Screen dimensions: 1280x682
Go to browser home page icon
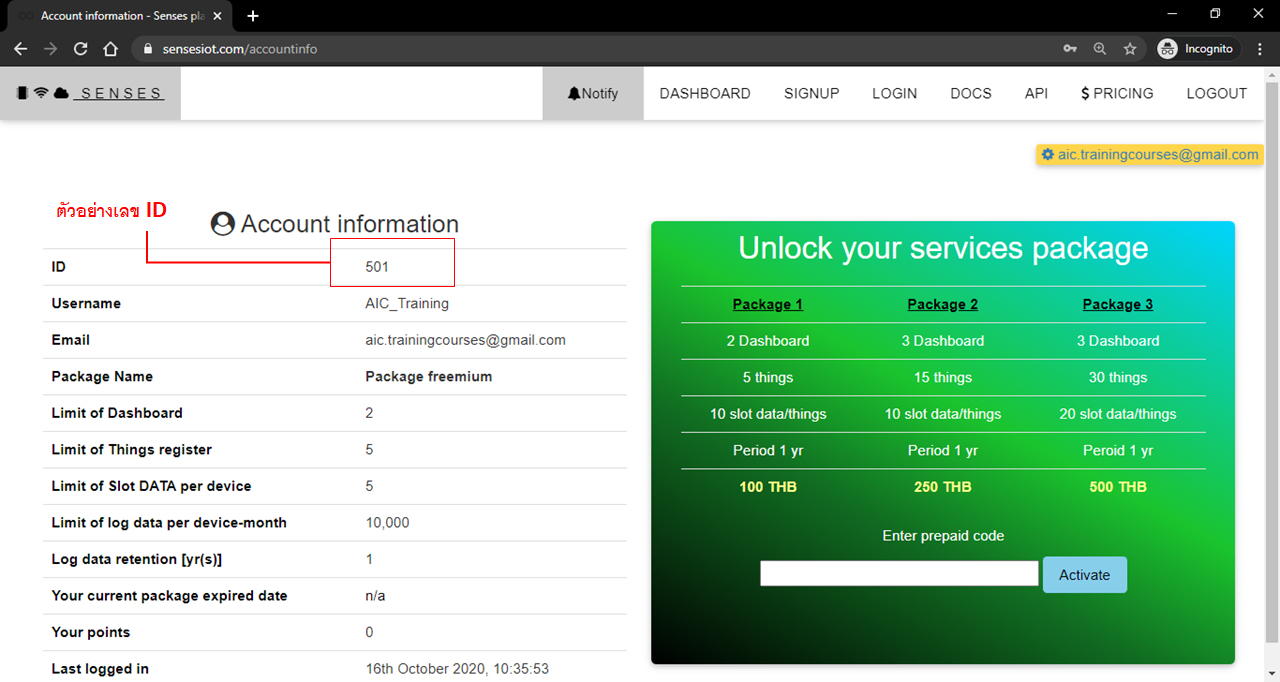click(110, 49)
